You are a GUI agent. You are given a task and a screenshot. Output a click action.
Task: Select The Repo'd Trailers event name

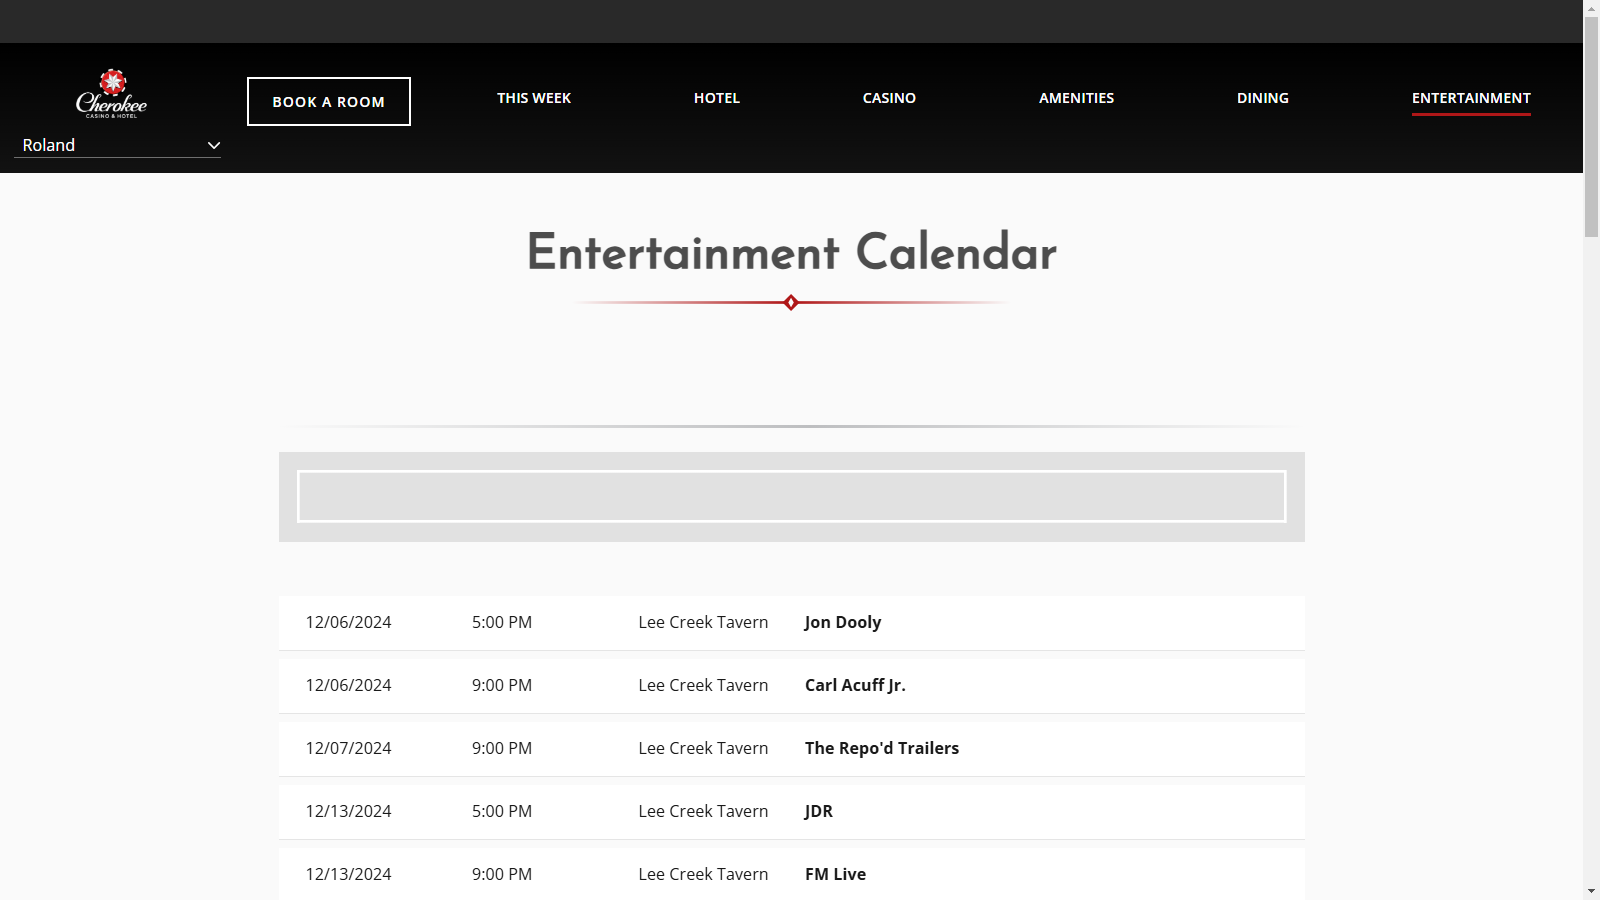[x=882, y=748]
